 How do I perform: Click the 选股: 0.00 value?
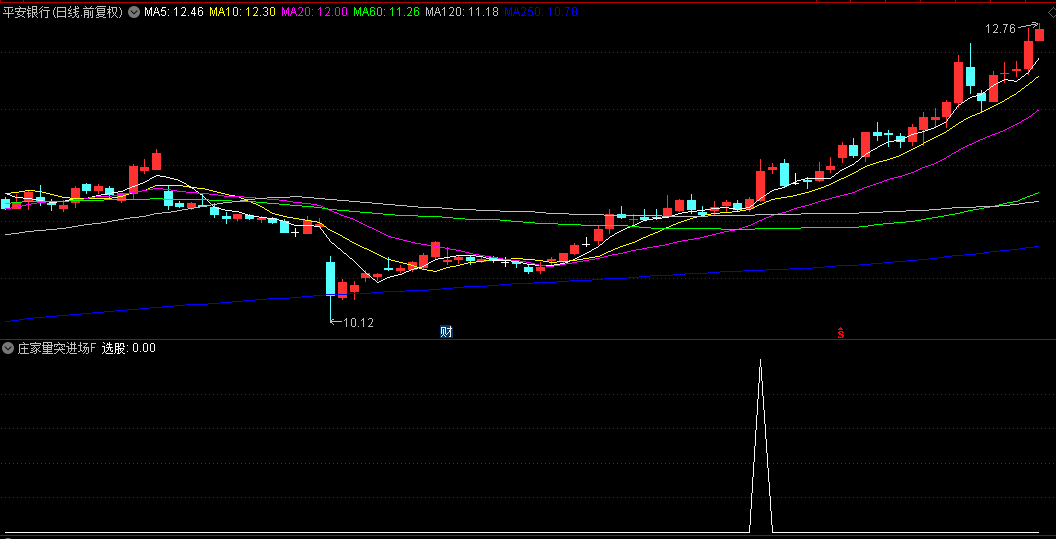pyautogui.click(x=129, y=348)
